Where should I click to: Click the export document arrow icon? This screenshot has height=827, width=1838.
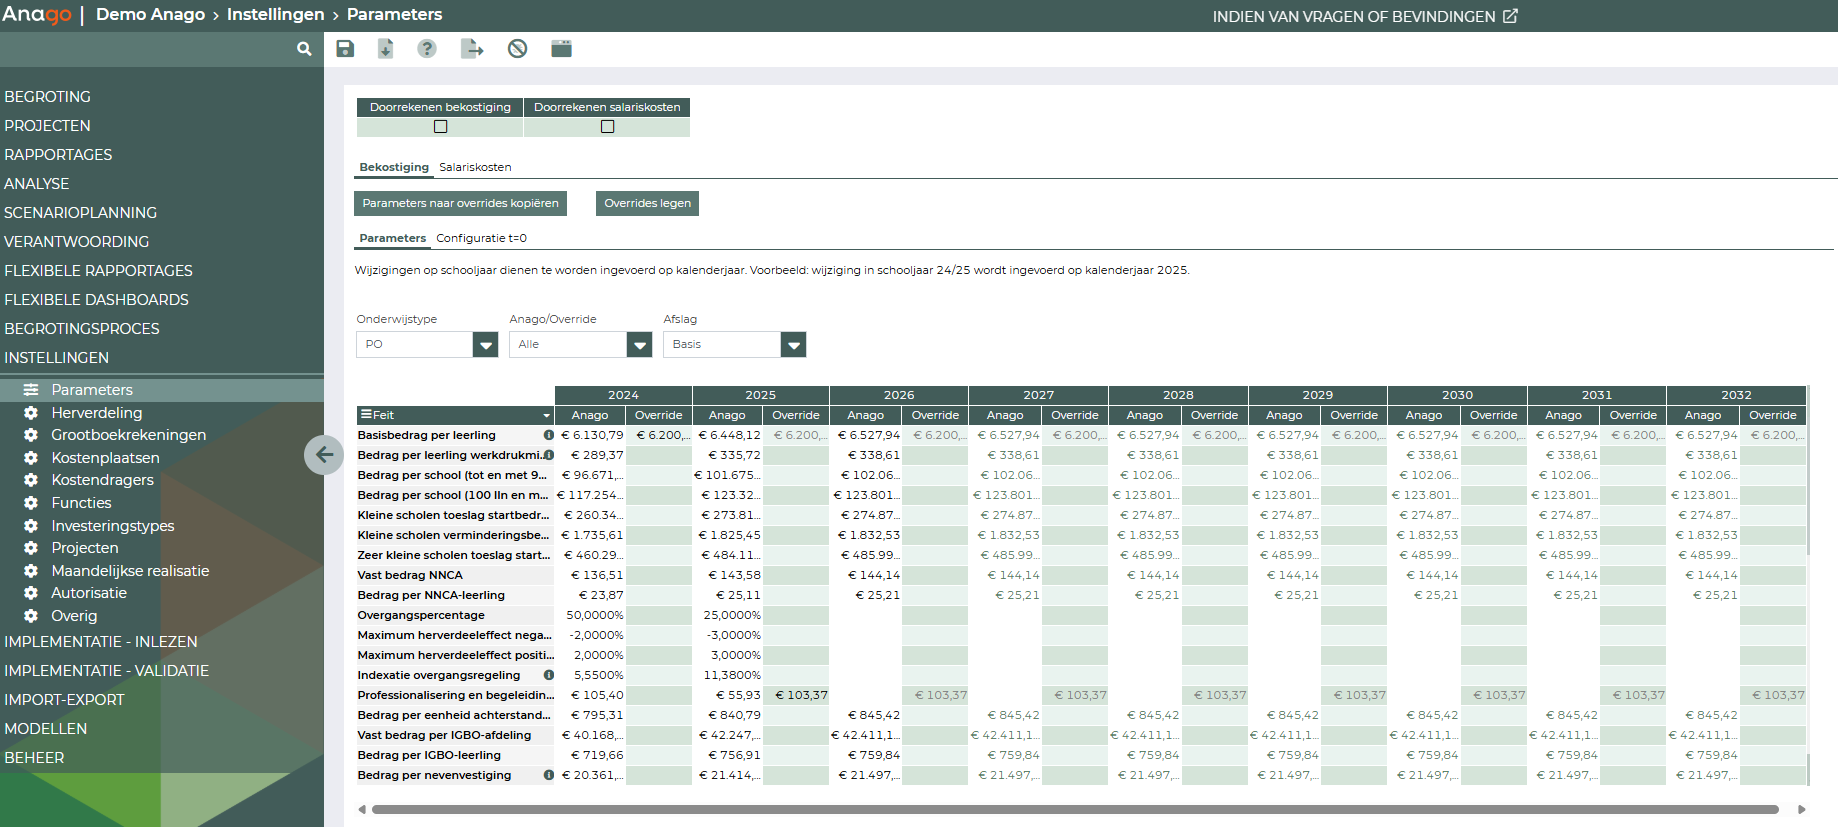tap(472, 49)
